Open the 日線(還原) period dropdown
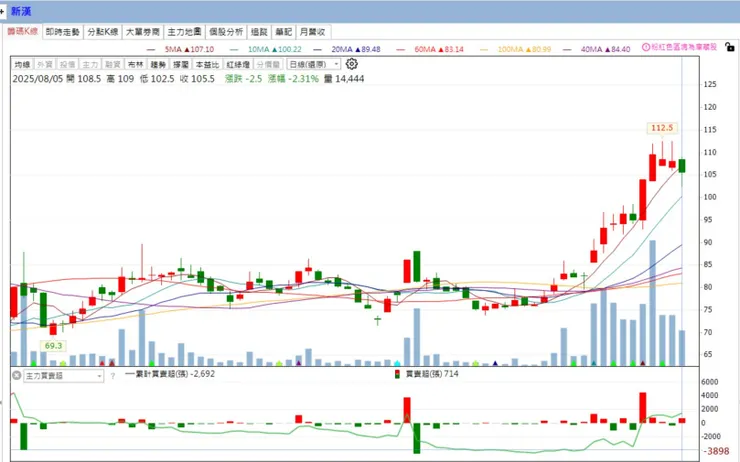The height and width of the screenshot is (462, 740). [x=313, y=64]
